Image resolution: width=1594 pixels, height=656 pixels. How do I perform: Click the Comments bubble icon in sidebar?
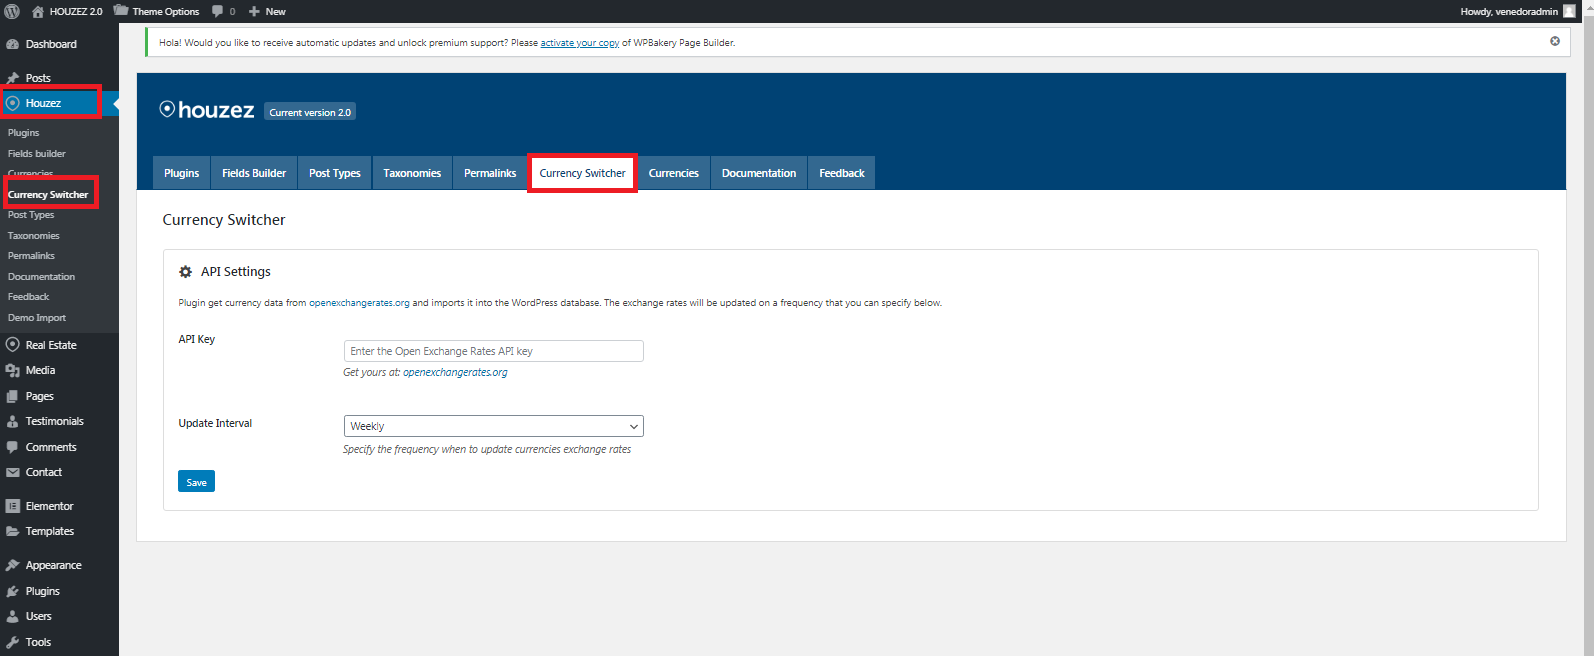(x=13, y=447)
